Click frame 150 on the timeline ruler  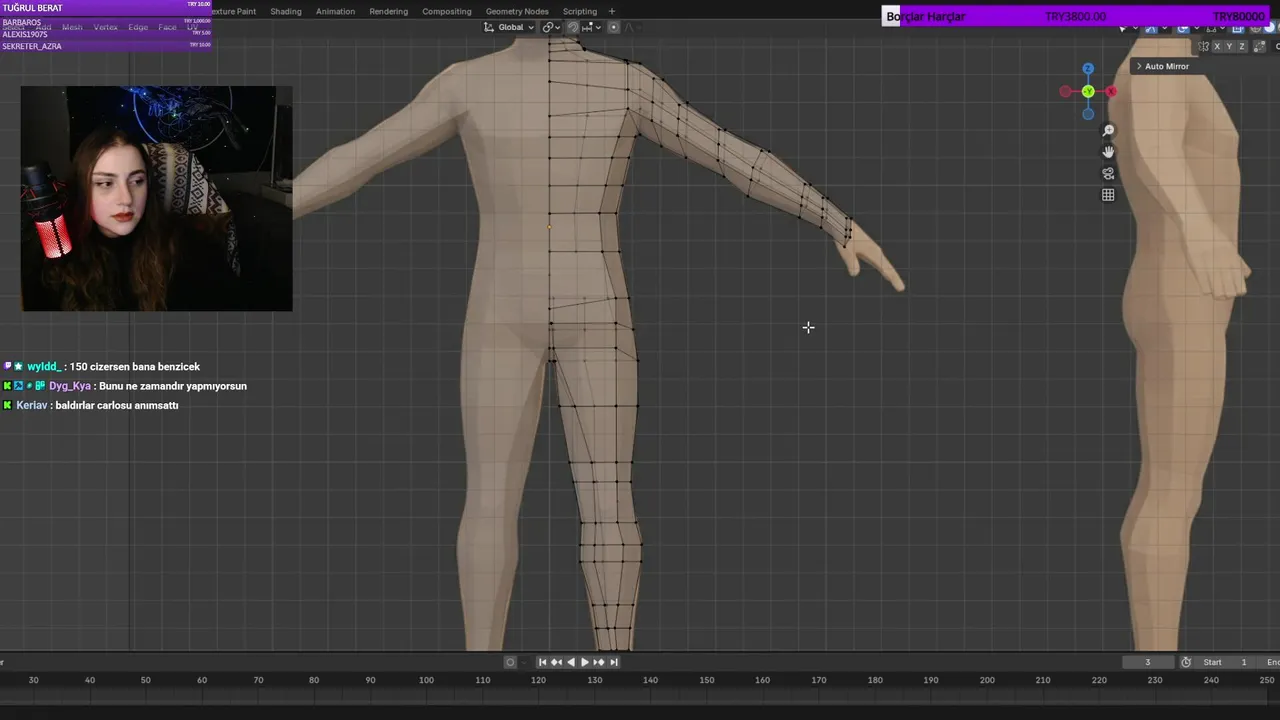pyautogui.click(x=707, y=680)
